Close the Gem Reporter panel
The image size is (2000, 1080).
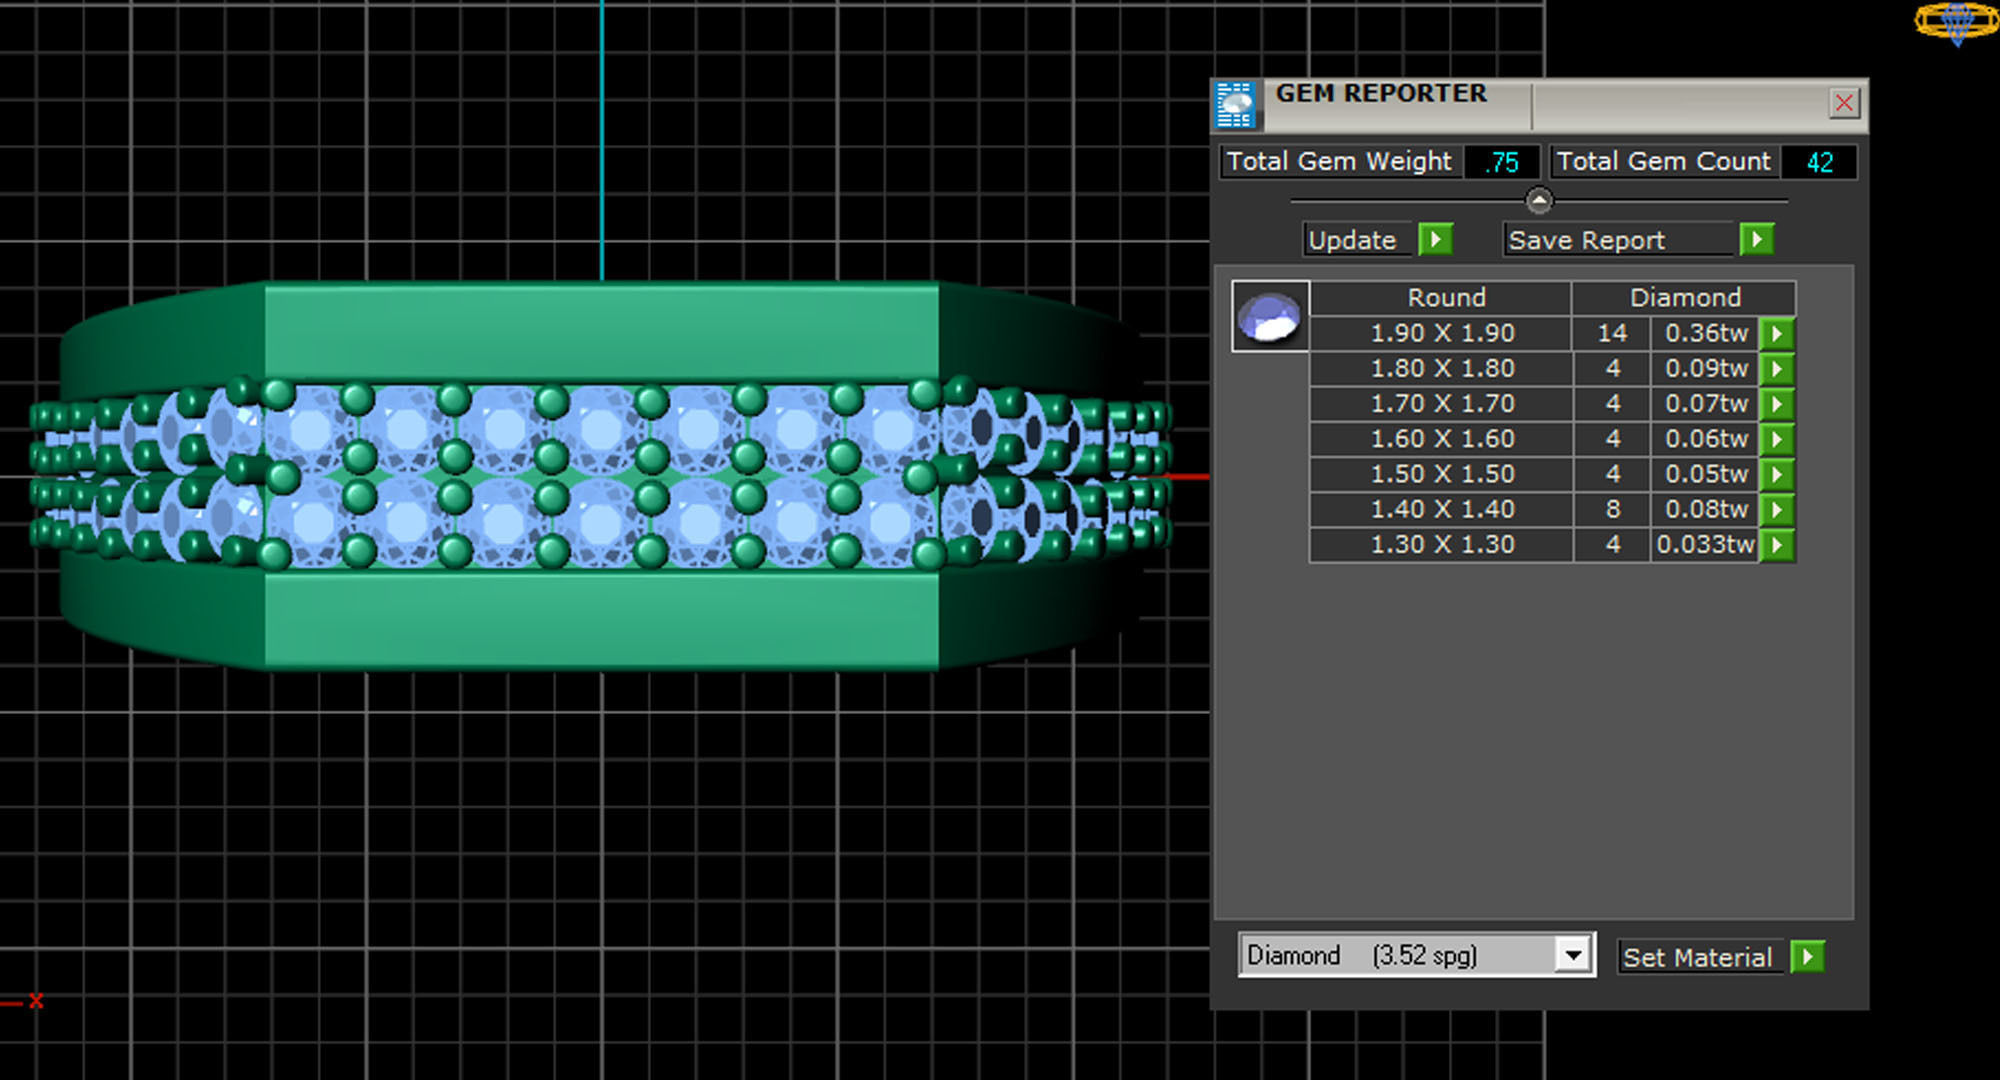coord(1844,103)
